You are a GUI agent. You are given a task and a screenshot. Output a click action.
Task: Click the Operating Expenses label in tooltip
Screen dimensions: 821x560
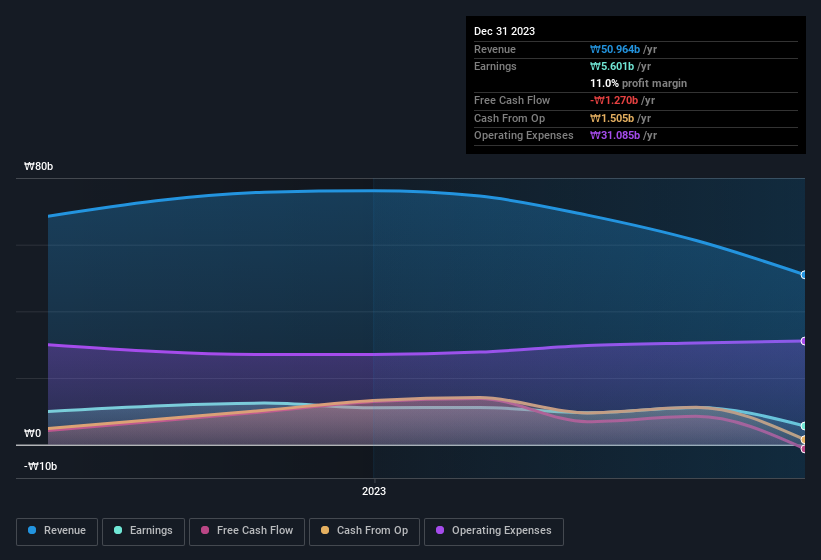click(524, 136)
